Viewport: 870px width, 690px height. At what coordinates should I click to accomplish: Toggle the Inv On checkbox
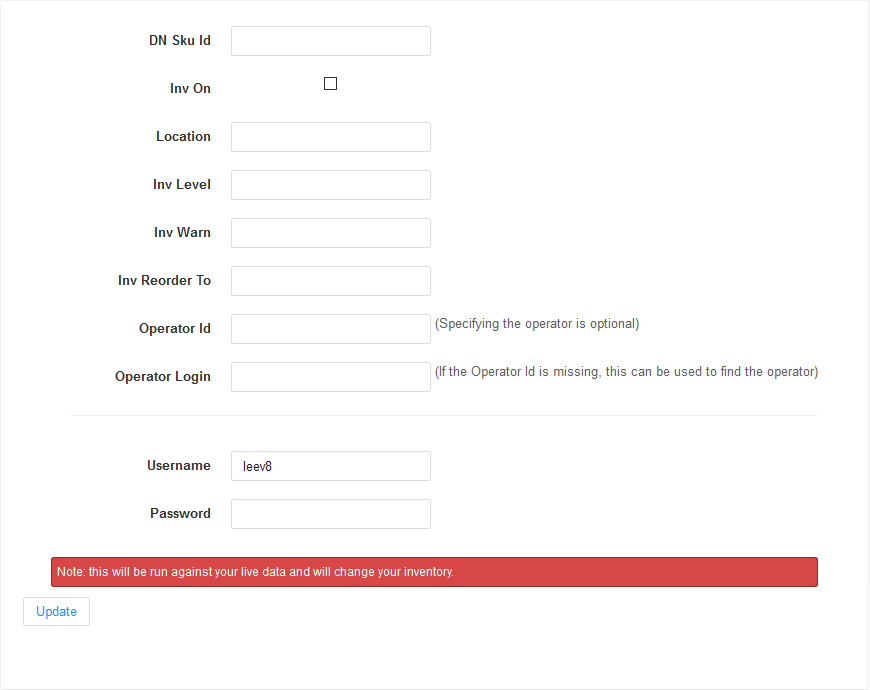[x=330, y=83]
